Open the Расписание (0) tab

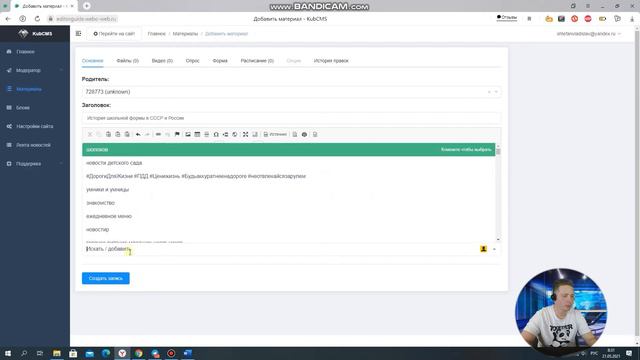point(257,60)
